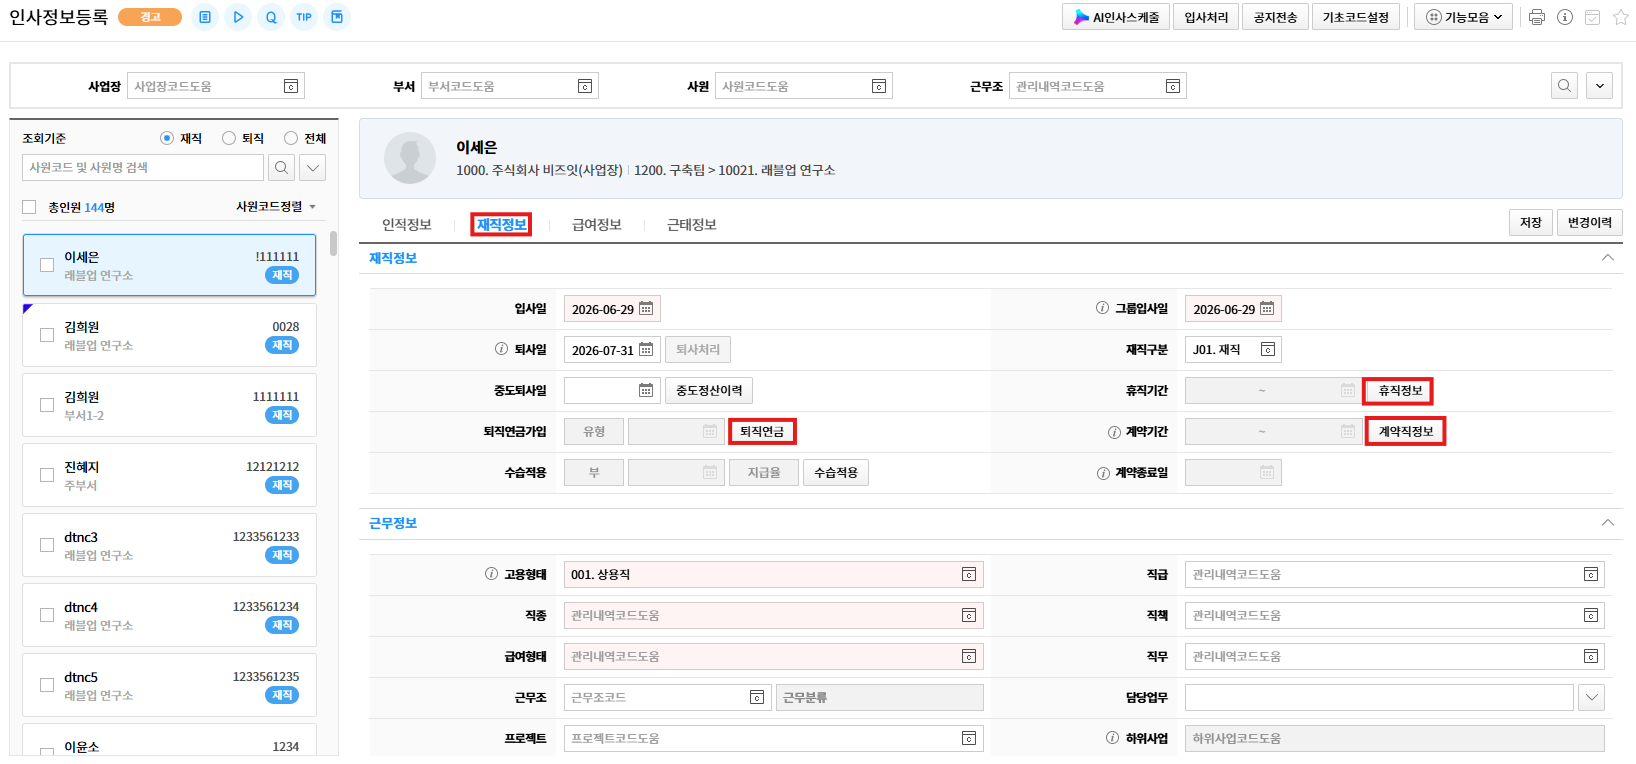Open the info icon in top right

point(1565,17)
